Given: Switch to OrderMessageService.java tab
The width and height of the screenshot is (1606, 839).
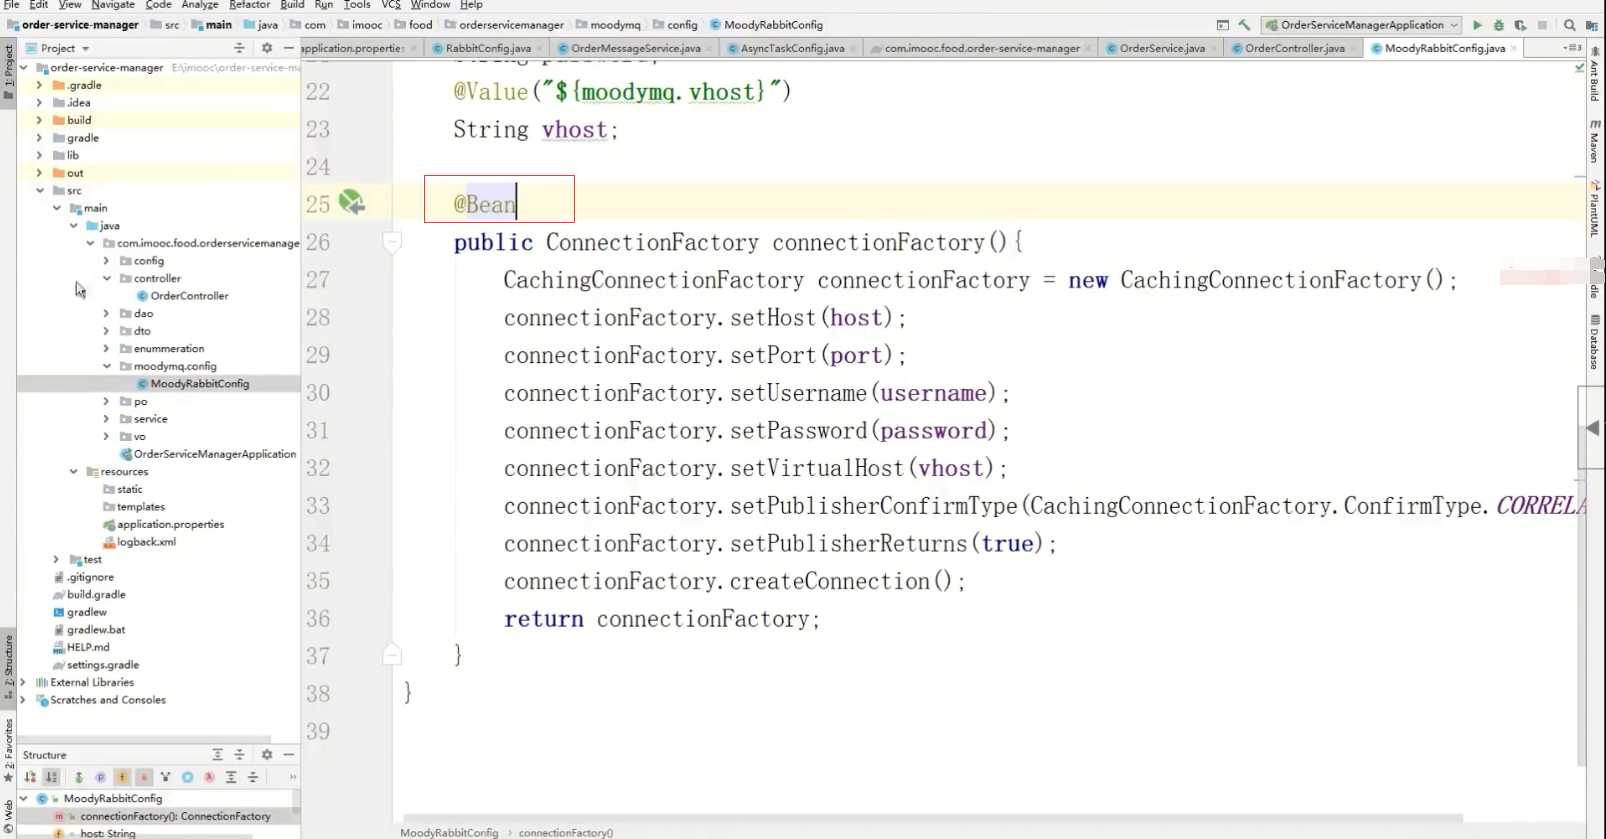Looking at the screenshot, I should [635, 48].
